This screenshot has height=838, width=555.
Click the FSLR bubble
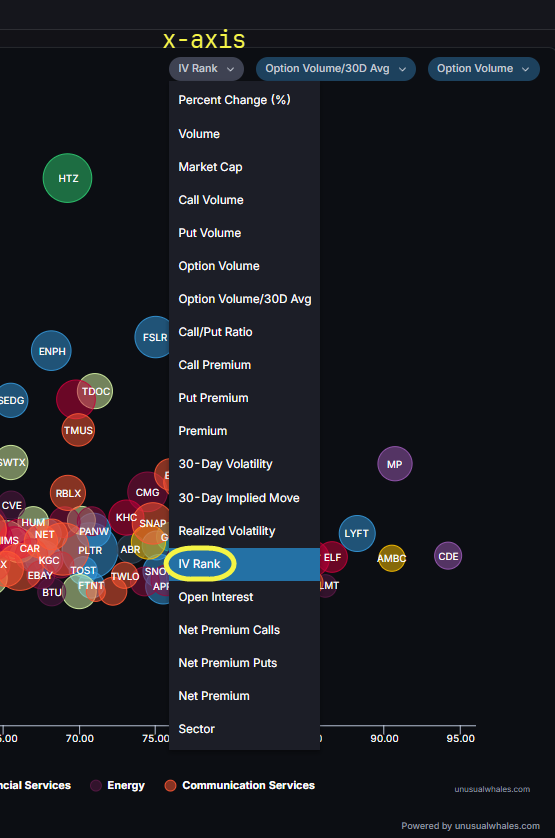152,337
